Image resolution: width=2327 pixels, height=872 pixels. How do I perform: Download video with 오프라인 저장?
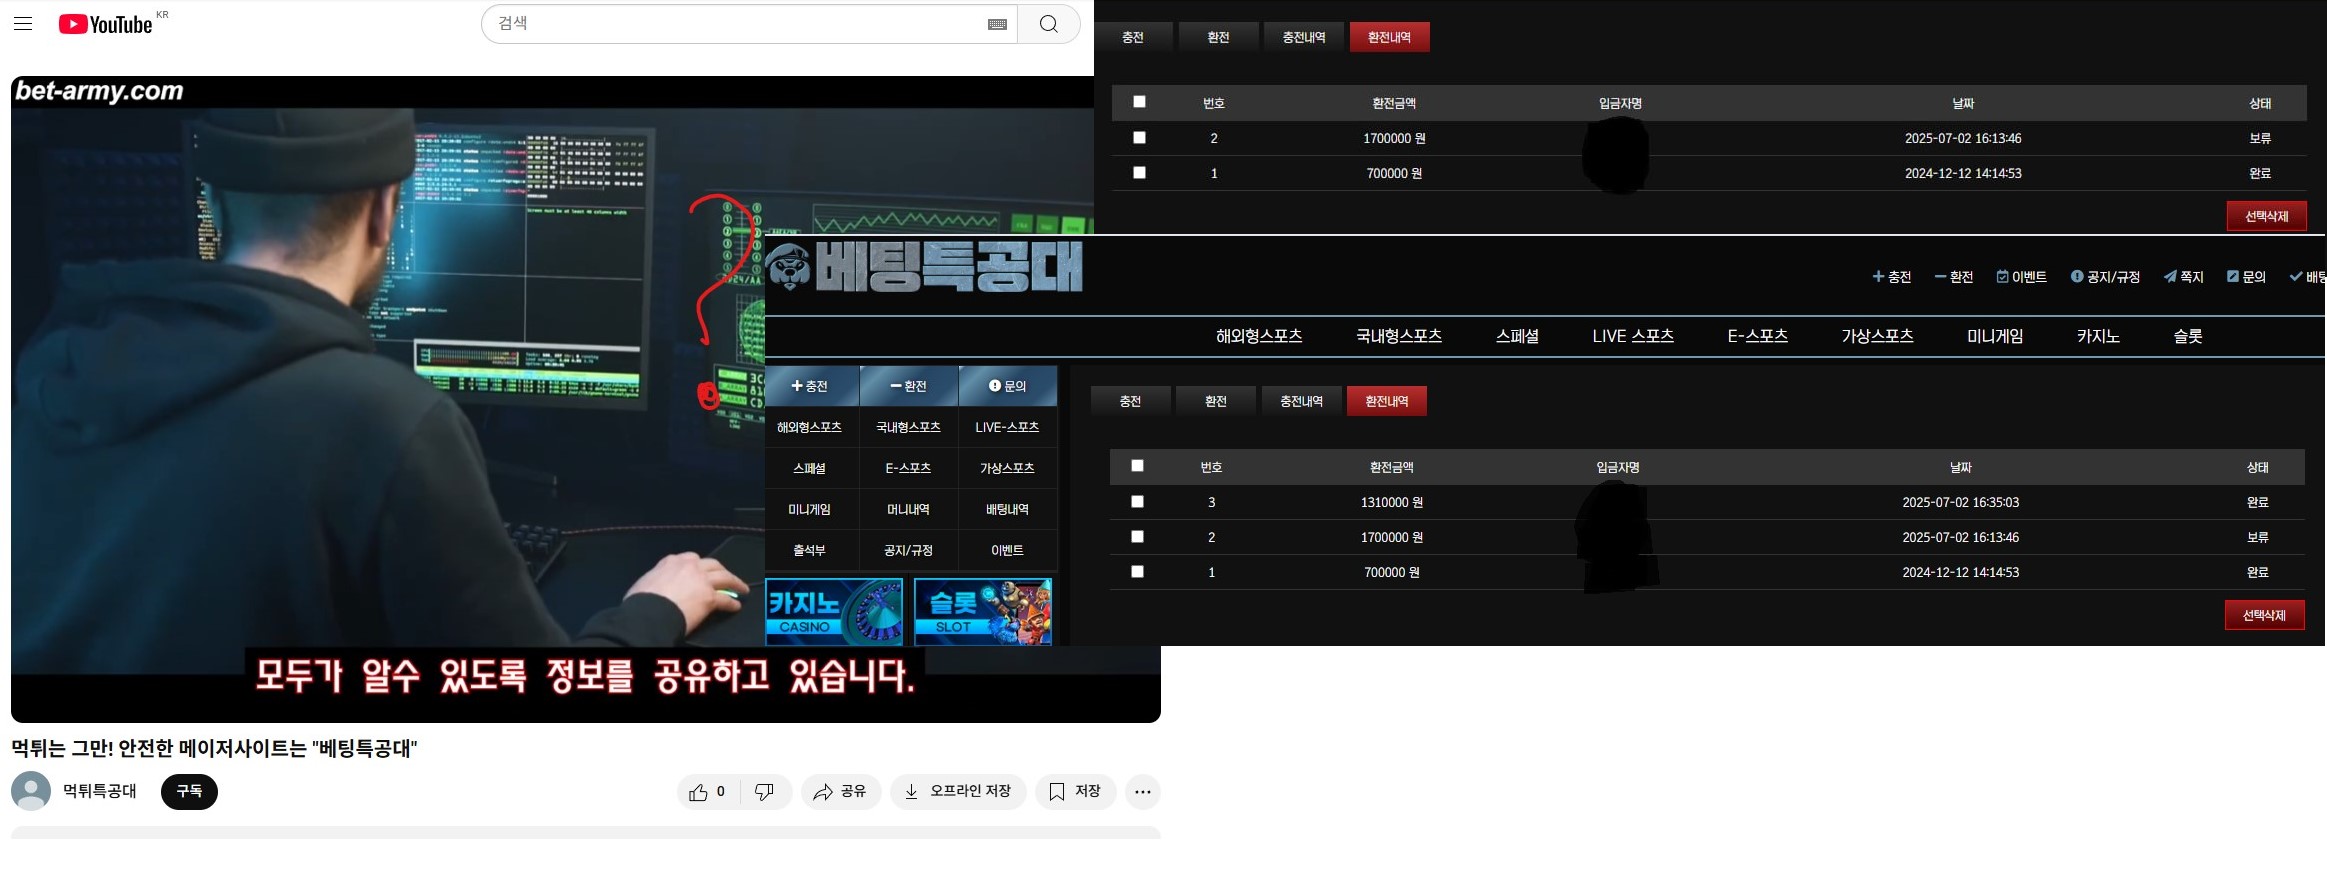click(958, 792)
